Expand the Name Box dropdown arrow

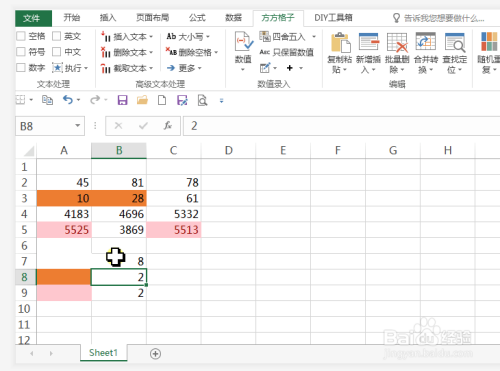(x=78, y=126)
